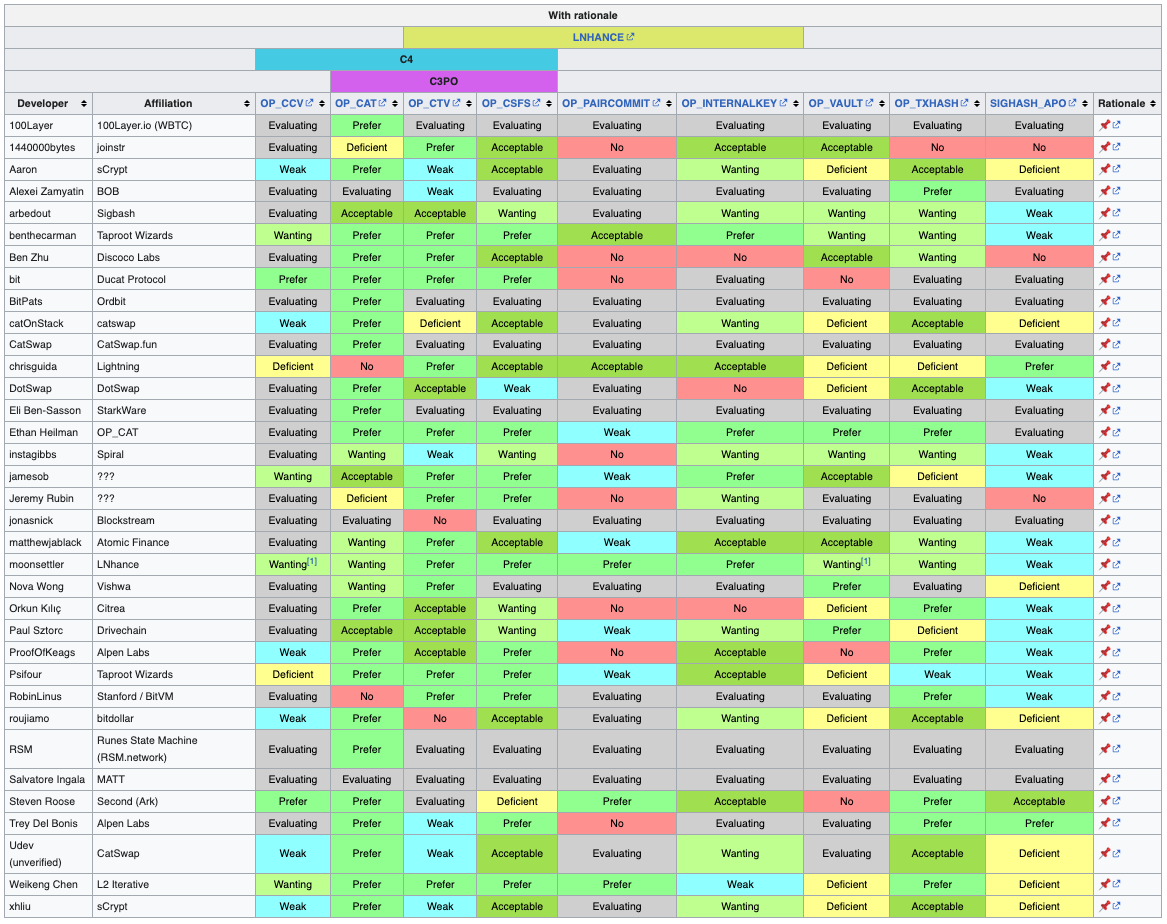
Task: Open the OP_CAT column header link
Action: pos(361,103)
